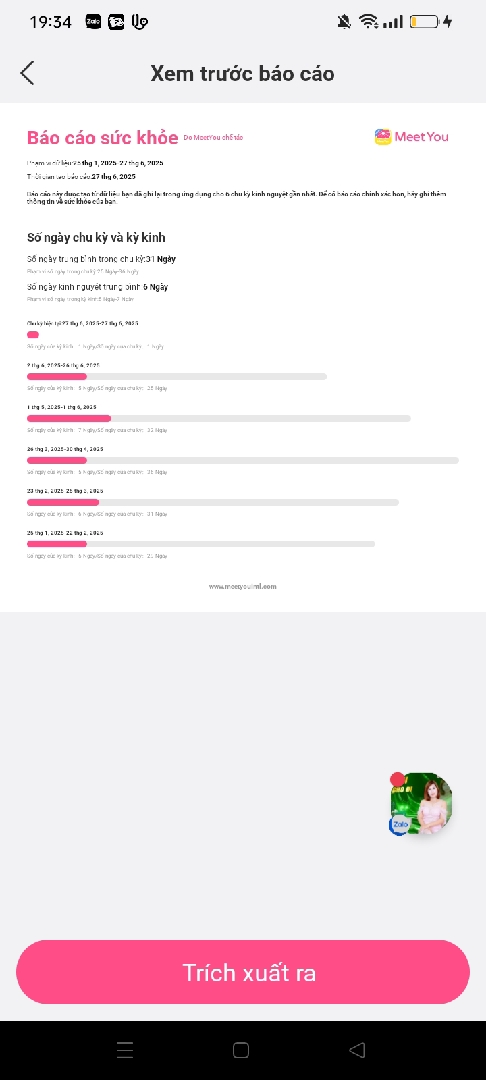Tap the MeetYou logo icon
Screen dimensions: 486x1080
(383, 136)
